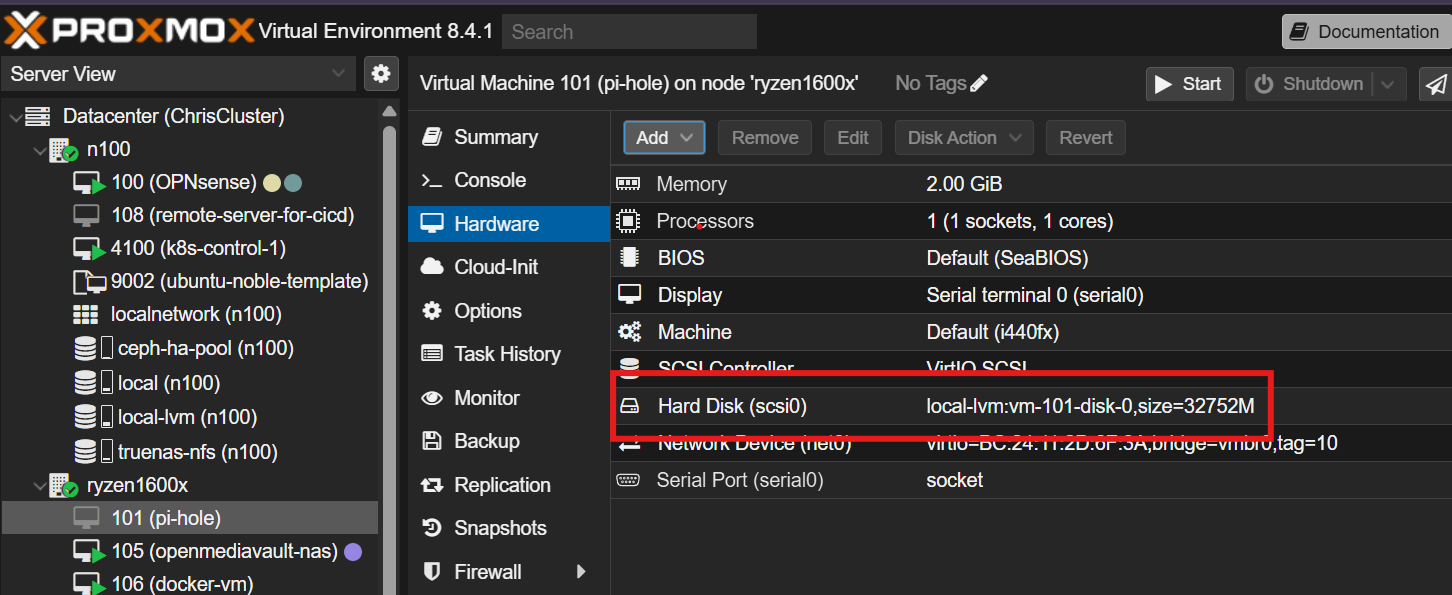Click the Hard Disk (scsi0) drive icon
This screenshot has width=1452, height=595.
(x=629, y=406)
